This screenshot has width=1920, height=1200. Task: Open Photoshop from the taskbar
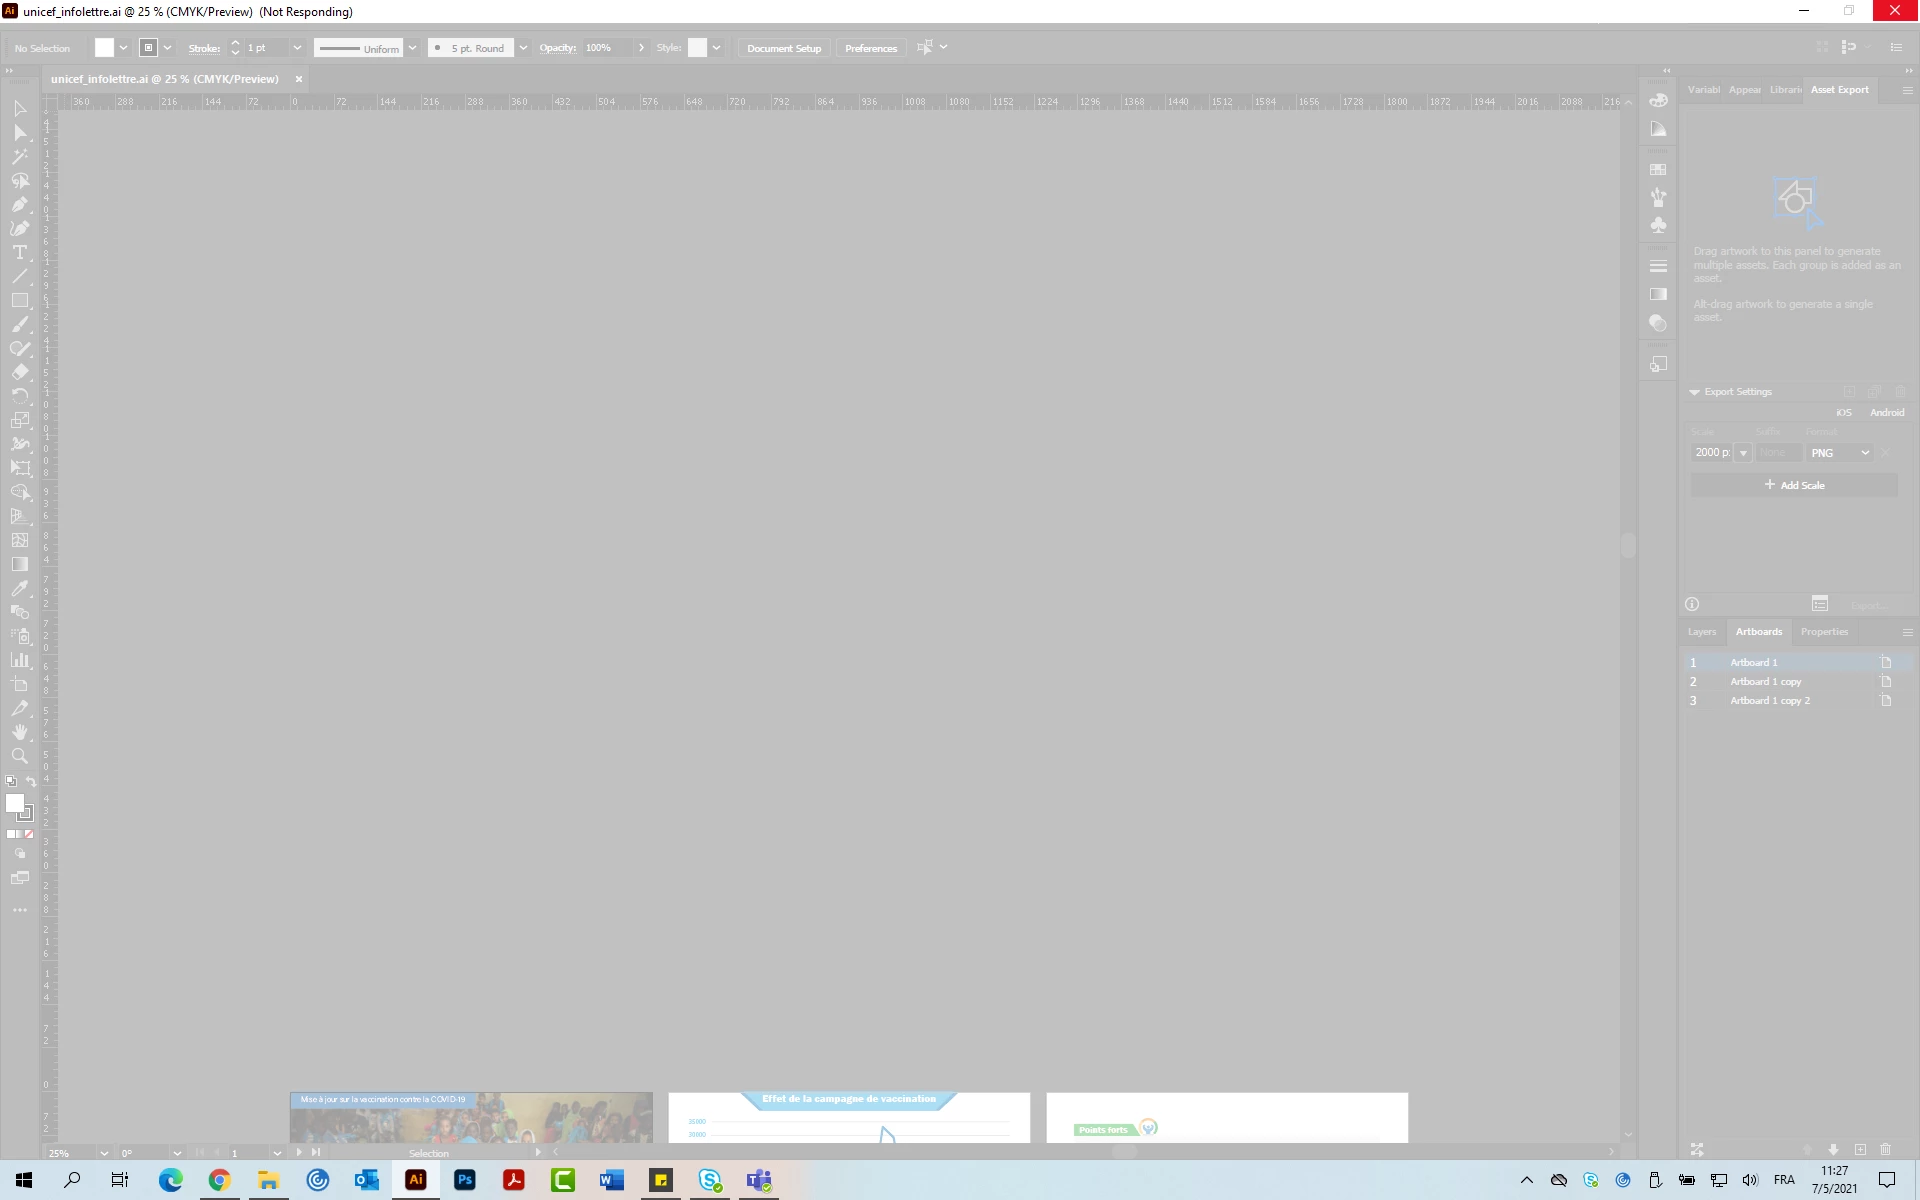465,1180
